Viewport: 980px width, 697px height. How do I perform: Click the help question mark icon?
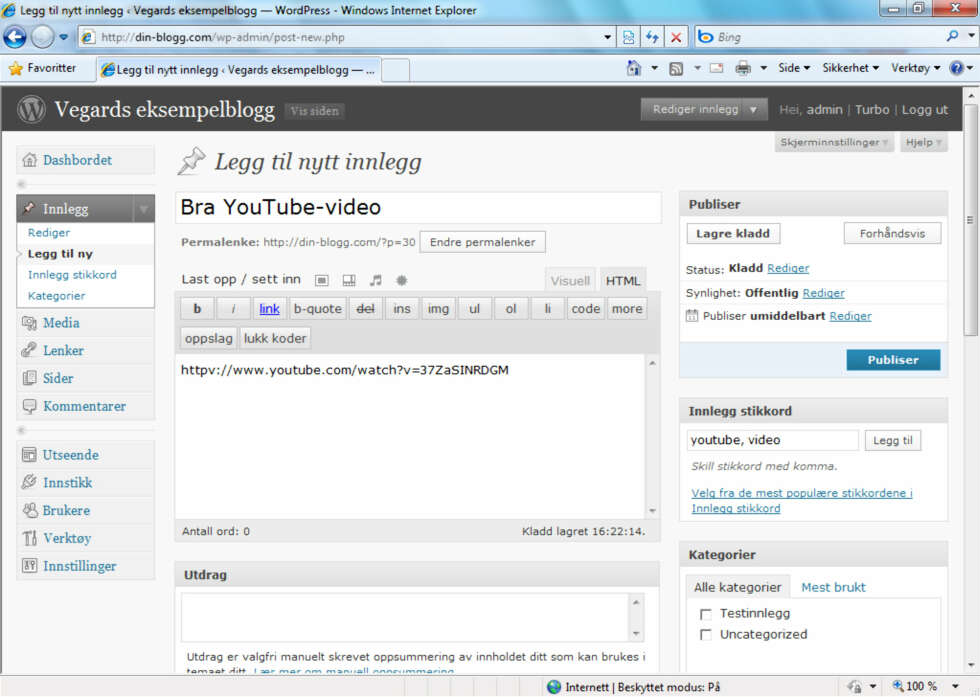pyautogui.click(x=956, y=68)
